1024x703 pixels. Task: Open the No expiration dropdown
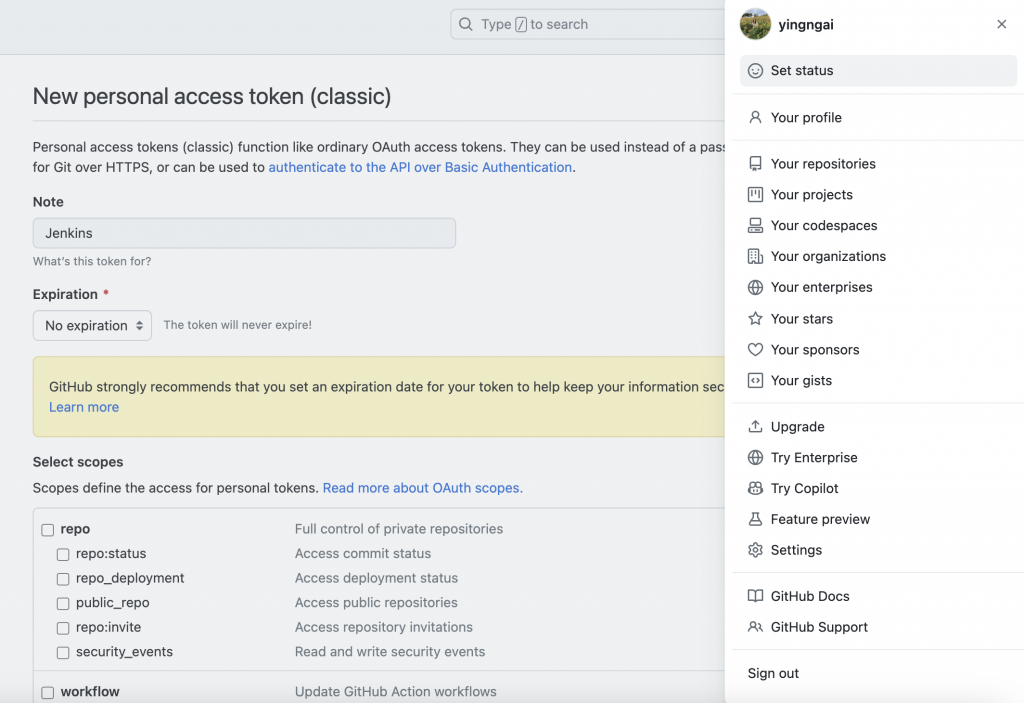(x=92, y=326)
